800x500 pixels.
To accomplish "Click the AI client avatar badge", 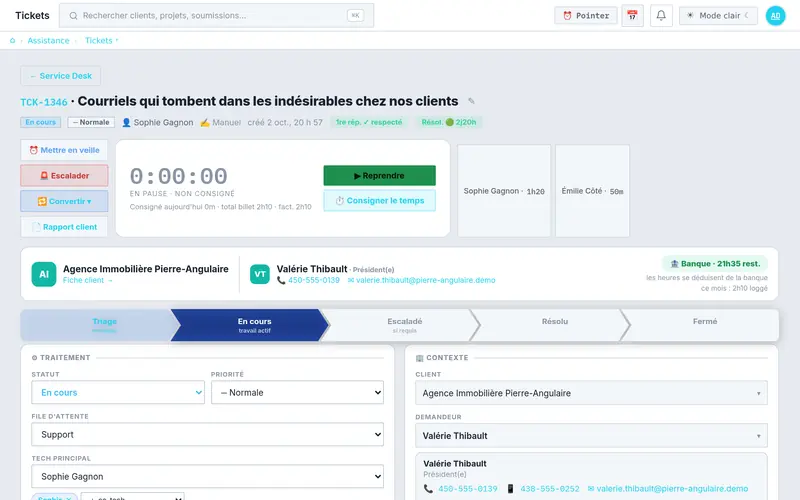I will pyautogui.click(x=44, y=274).
